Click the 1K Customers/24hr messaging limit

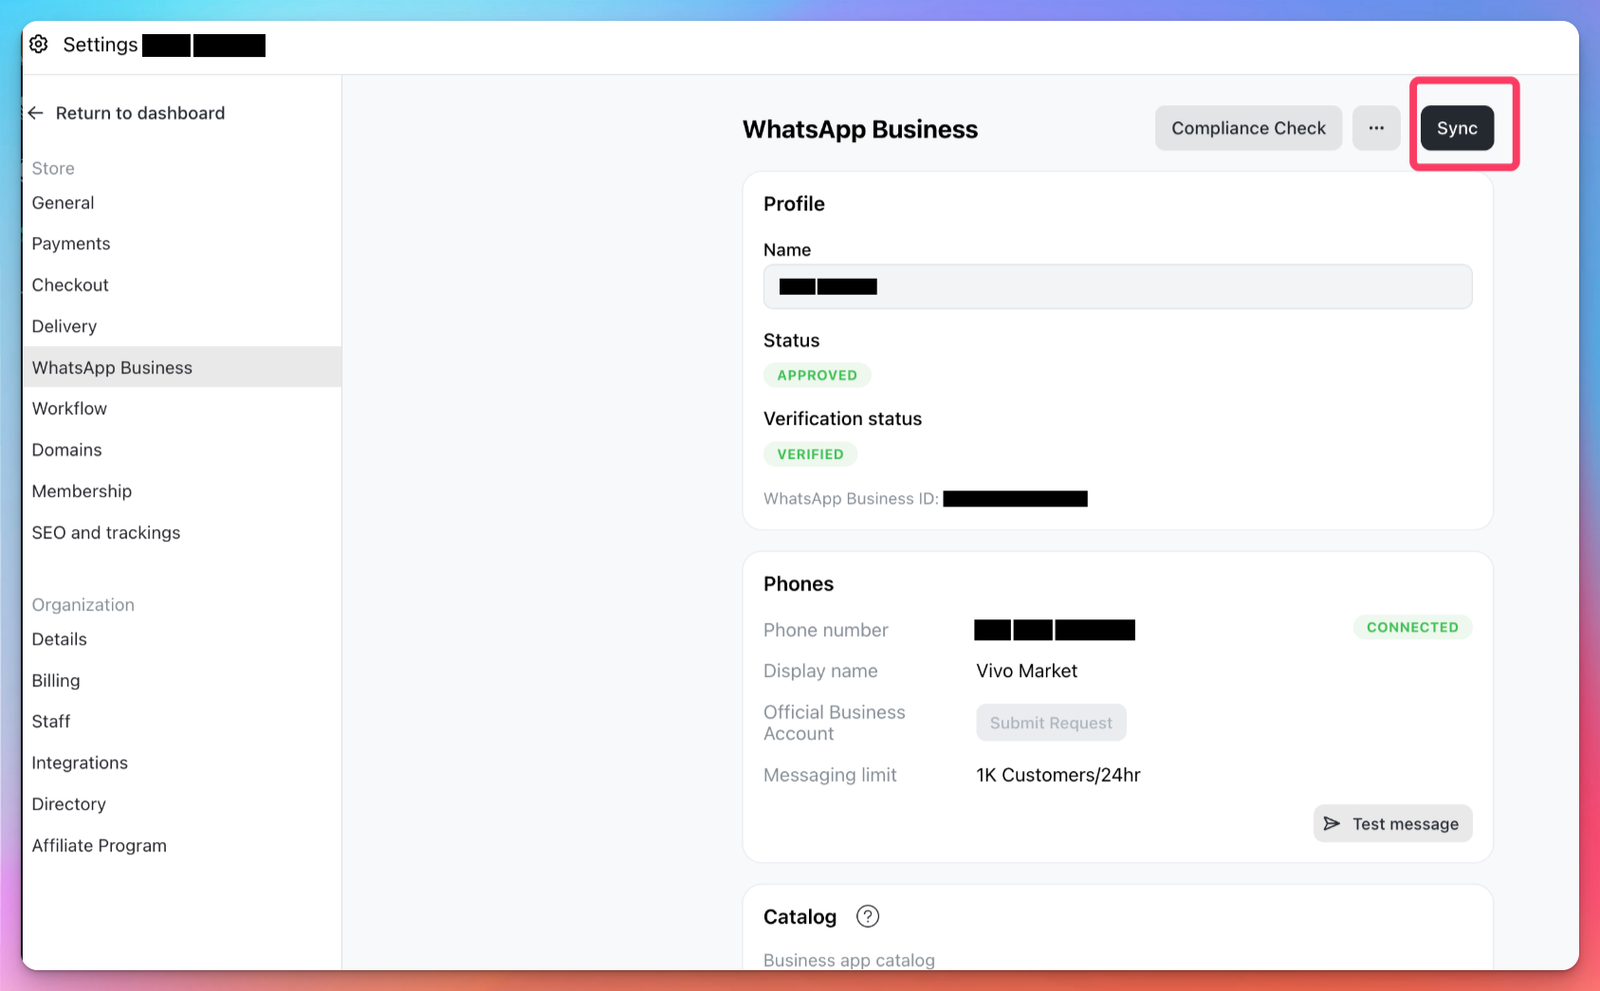(1058, 775)
